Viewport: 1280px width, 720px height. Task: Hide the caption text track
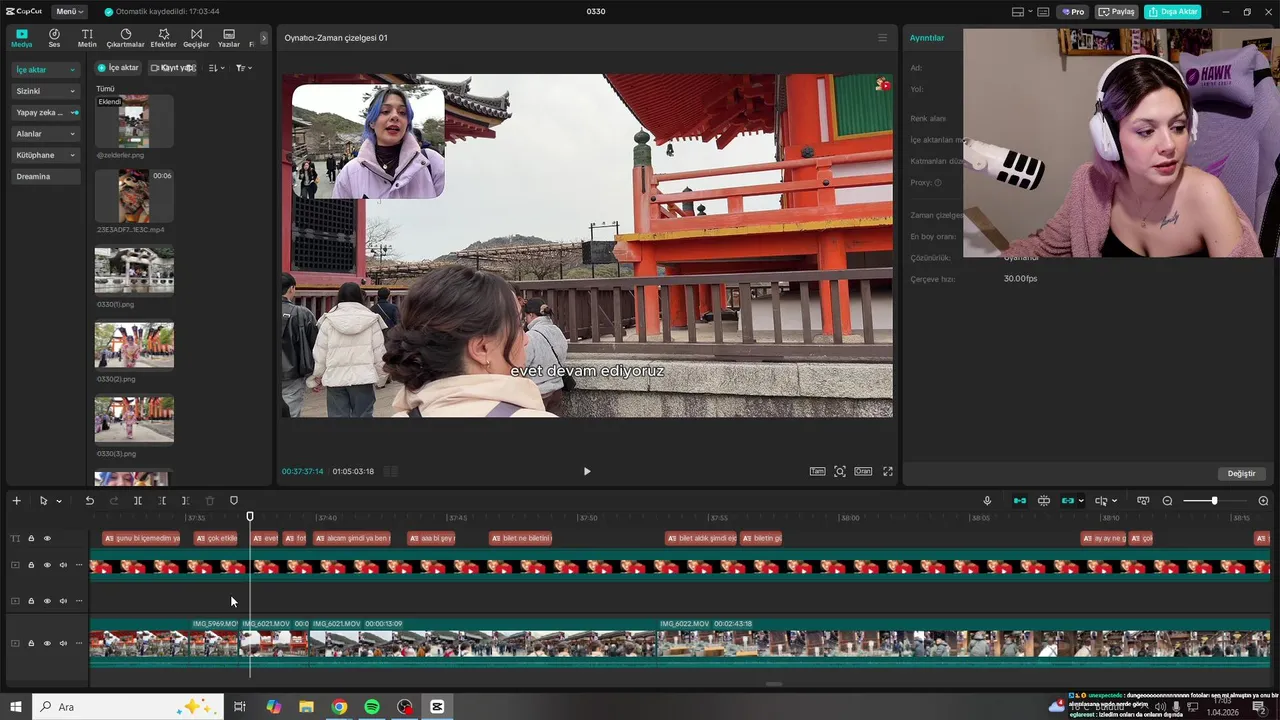pos(47,538)
